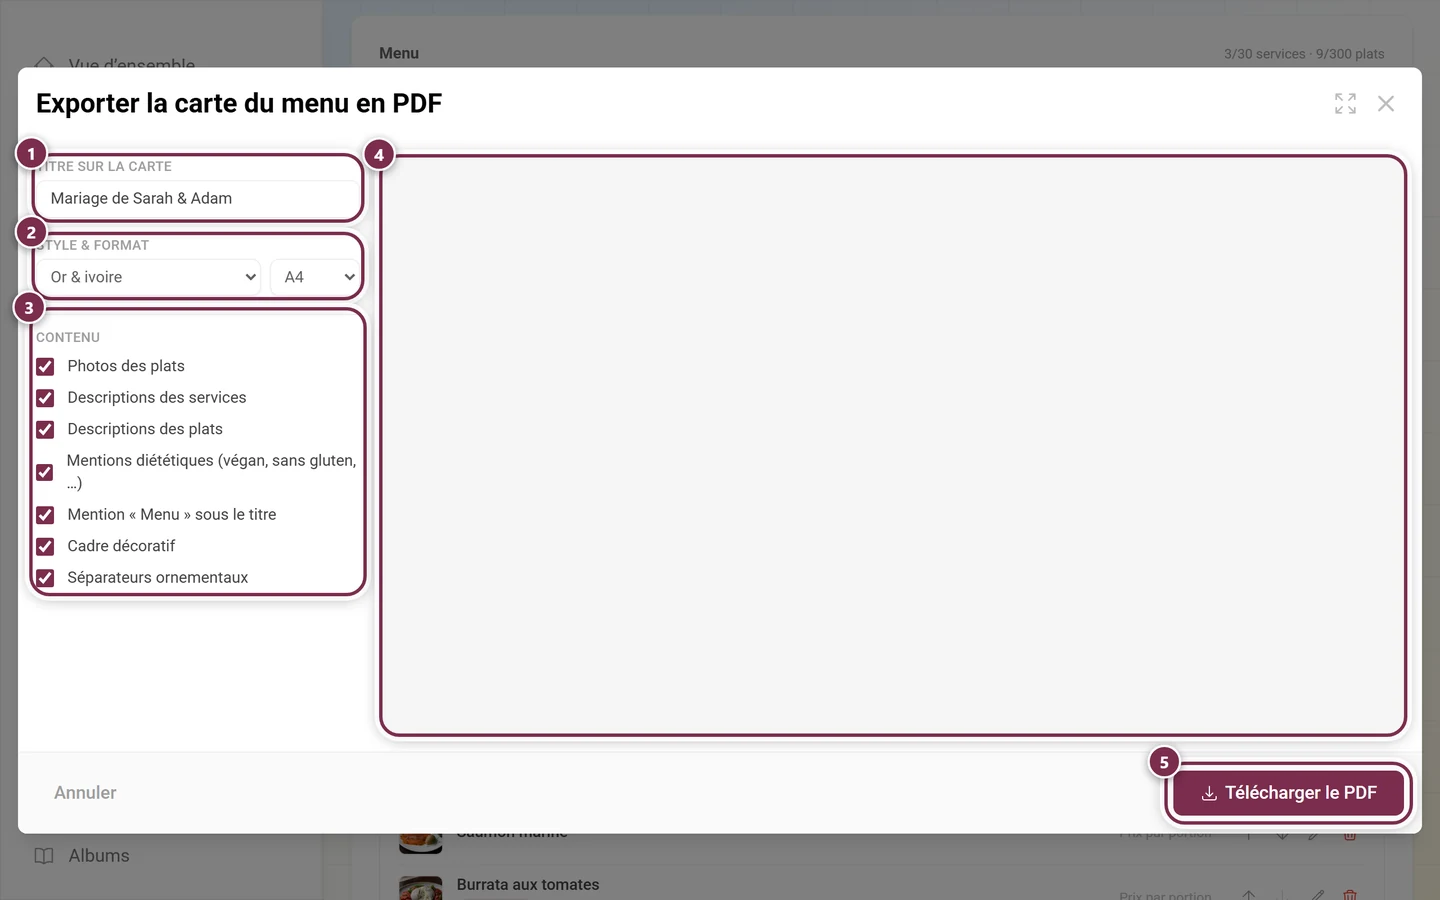Click the 3/30 services · 9/300 plats counter

pyautogui.click(x=1304, y=54)
